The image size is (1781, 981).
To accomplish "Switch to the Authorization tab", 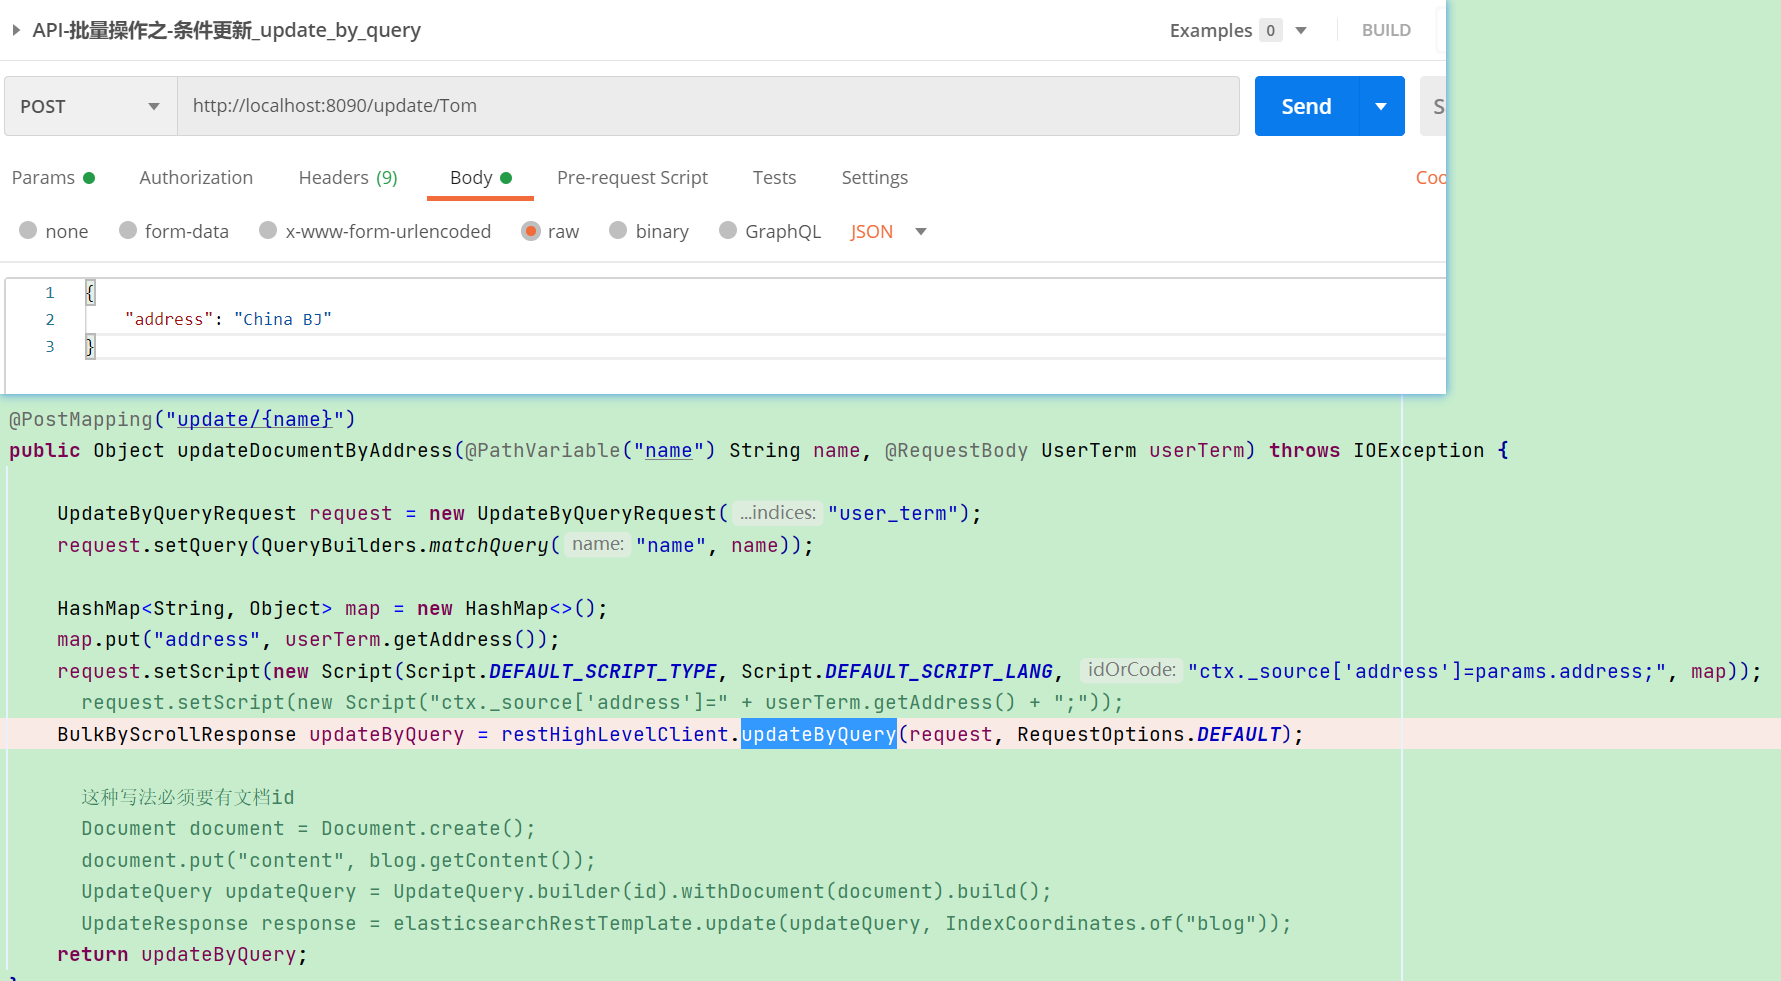I will pos(196,178).
